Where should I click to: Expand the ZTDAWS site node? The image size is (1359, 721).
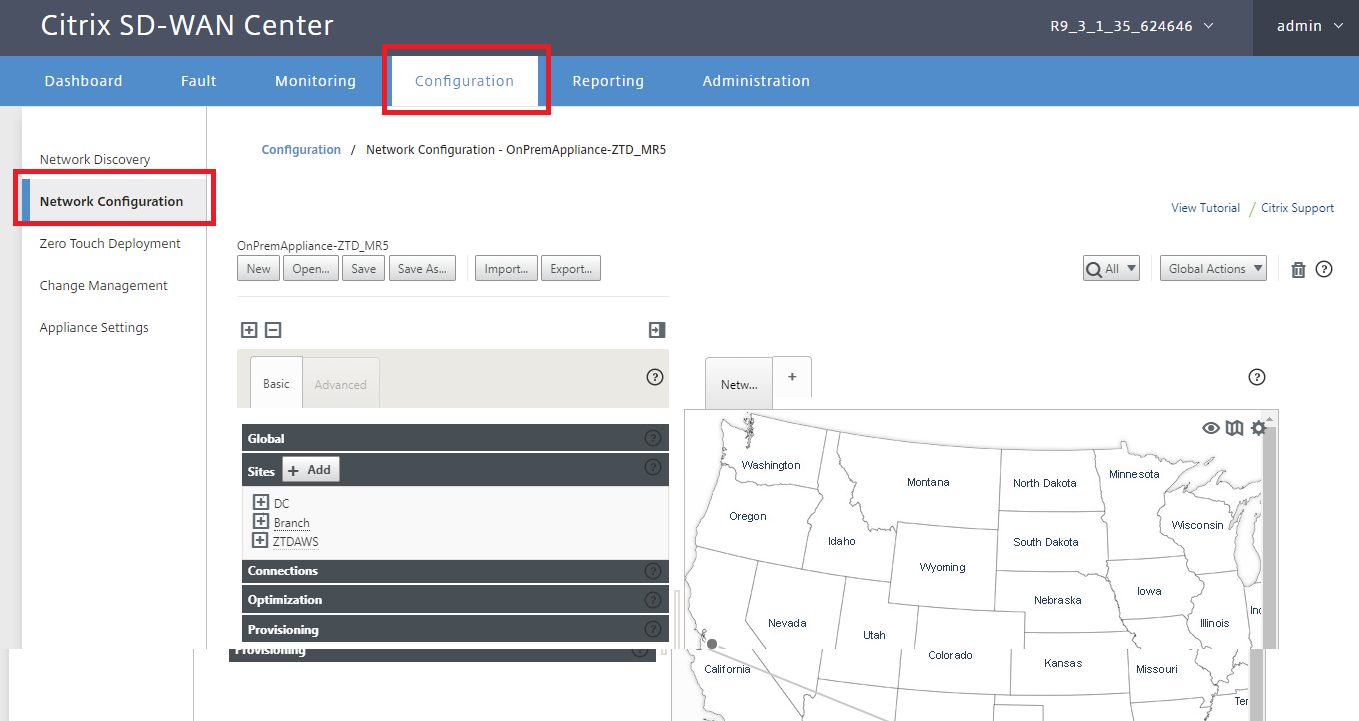tap(261, 541)
